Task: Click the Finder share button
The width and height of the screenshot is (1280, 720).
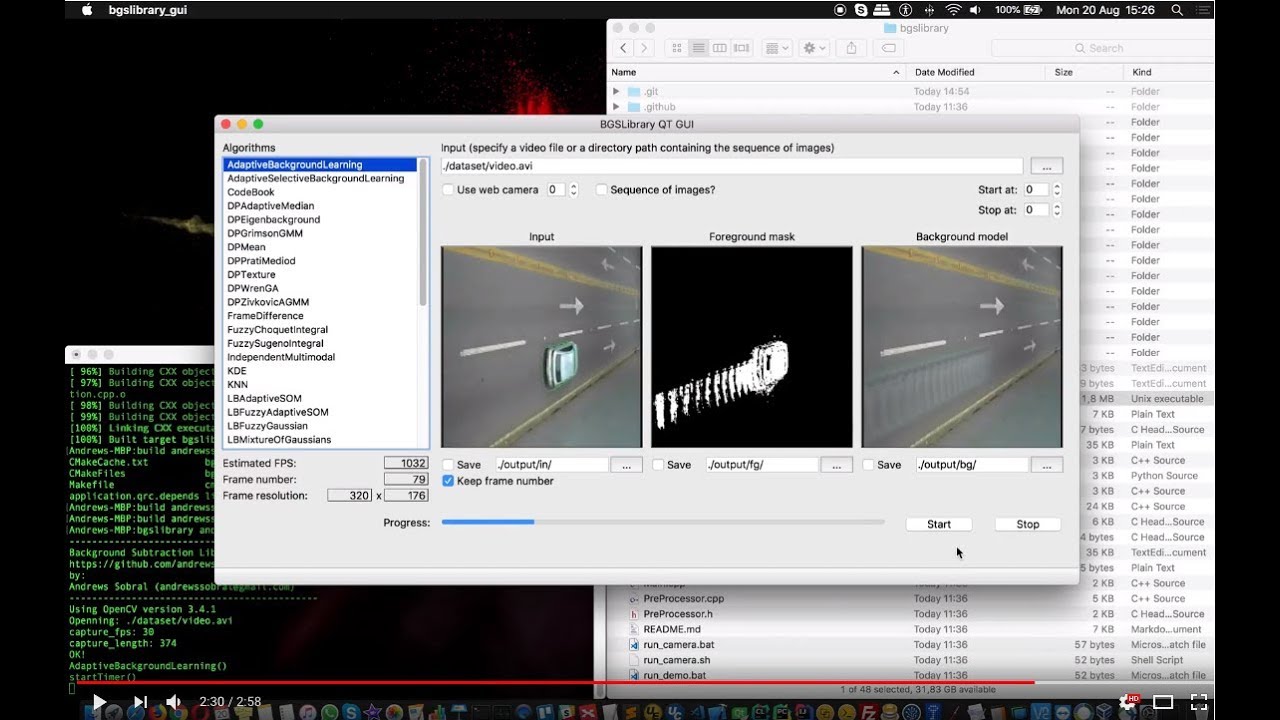Action: pyautogui.click(x=851, y=48)
